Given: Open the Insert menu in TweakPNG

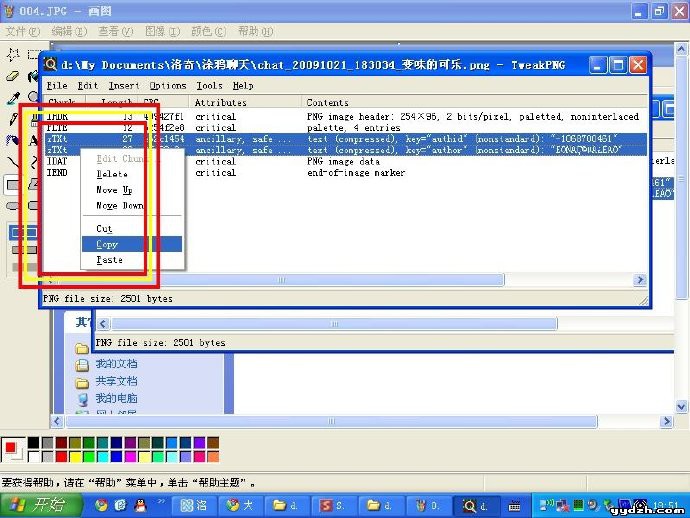Looking at the screenshot, I should [x=124, y=86].
